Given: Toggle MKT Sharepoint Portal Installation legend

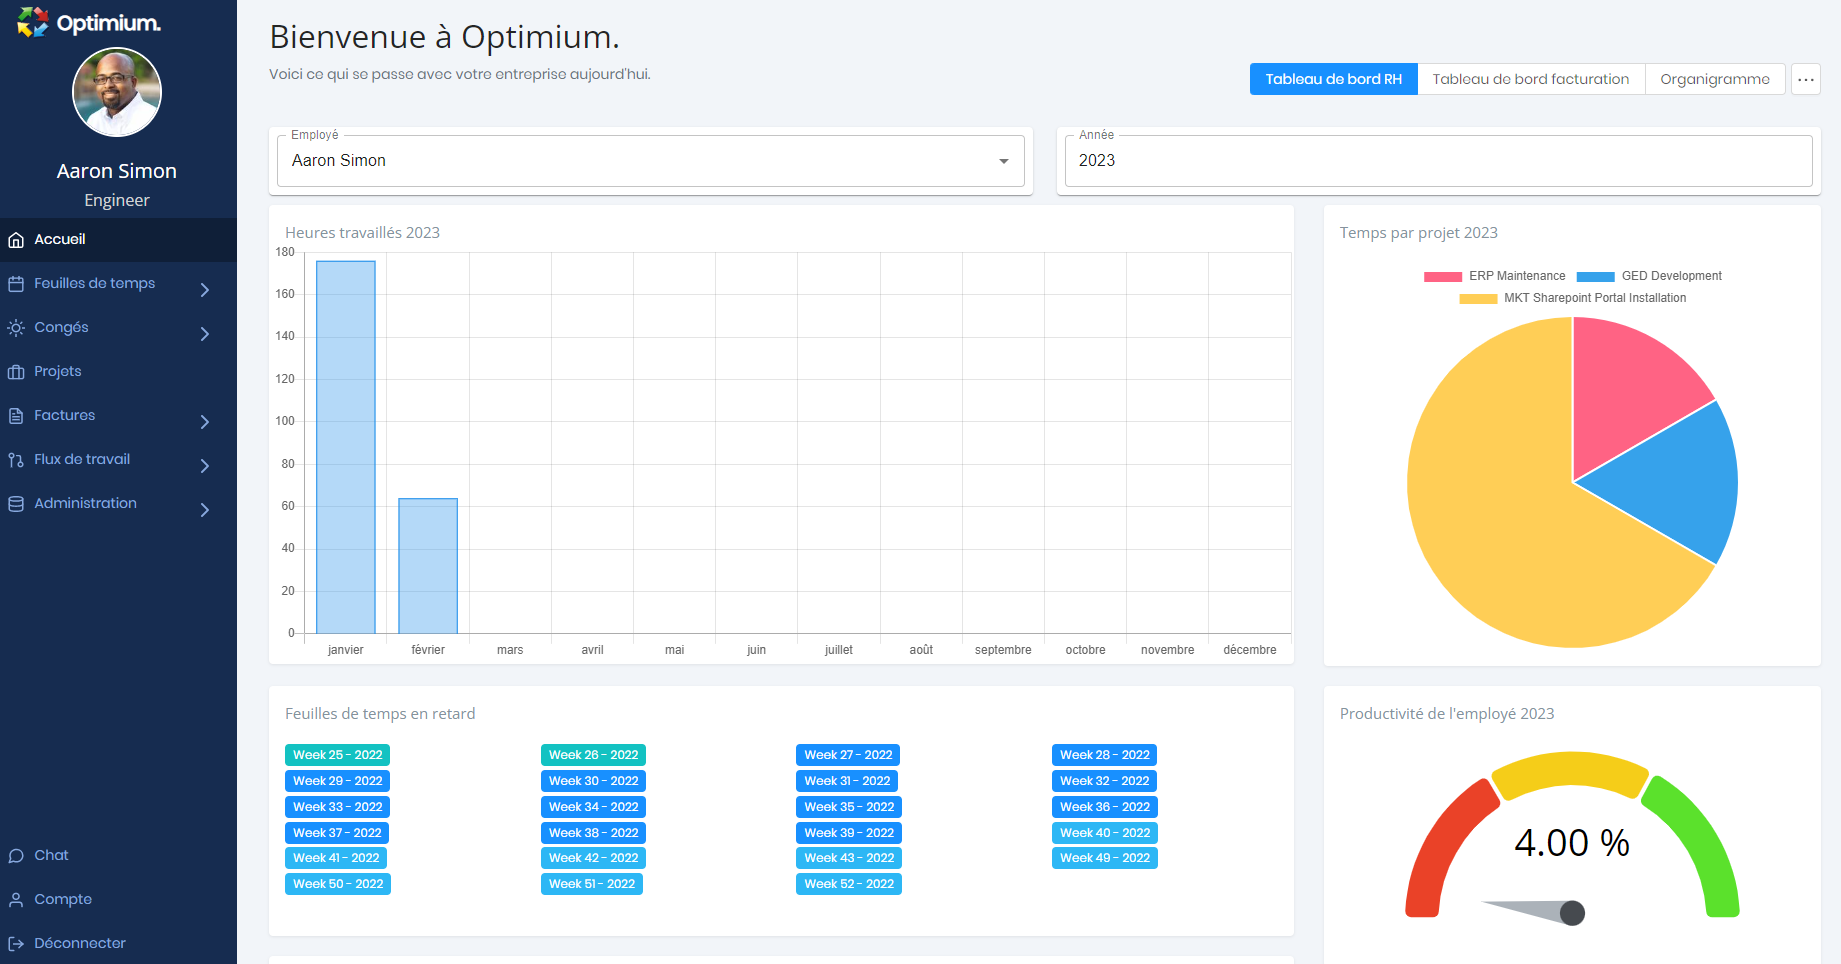Looking at the screenshot, I should pos(1572,298).
